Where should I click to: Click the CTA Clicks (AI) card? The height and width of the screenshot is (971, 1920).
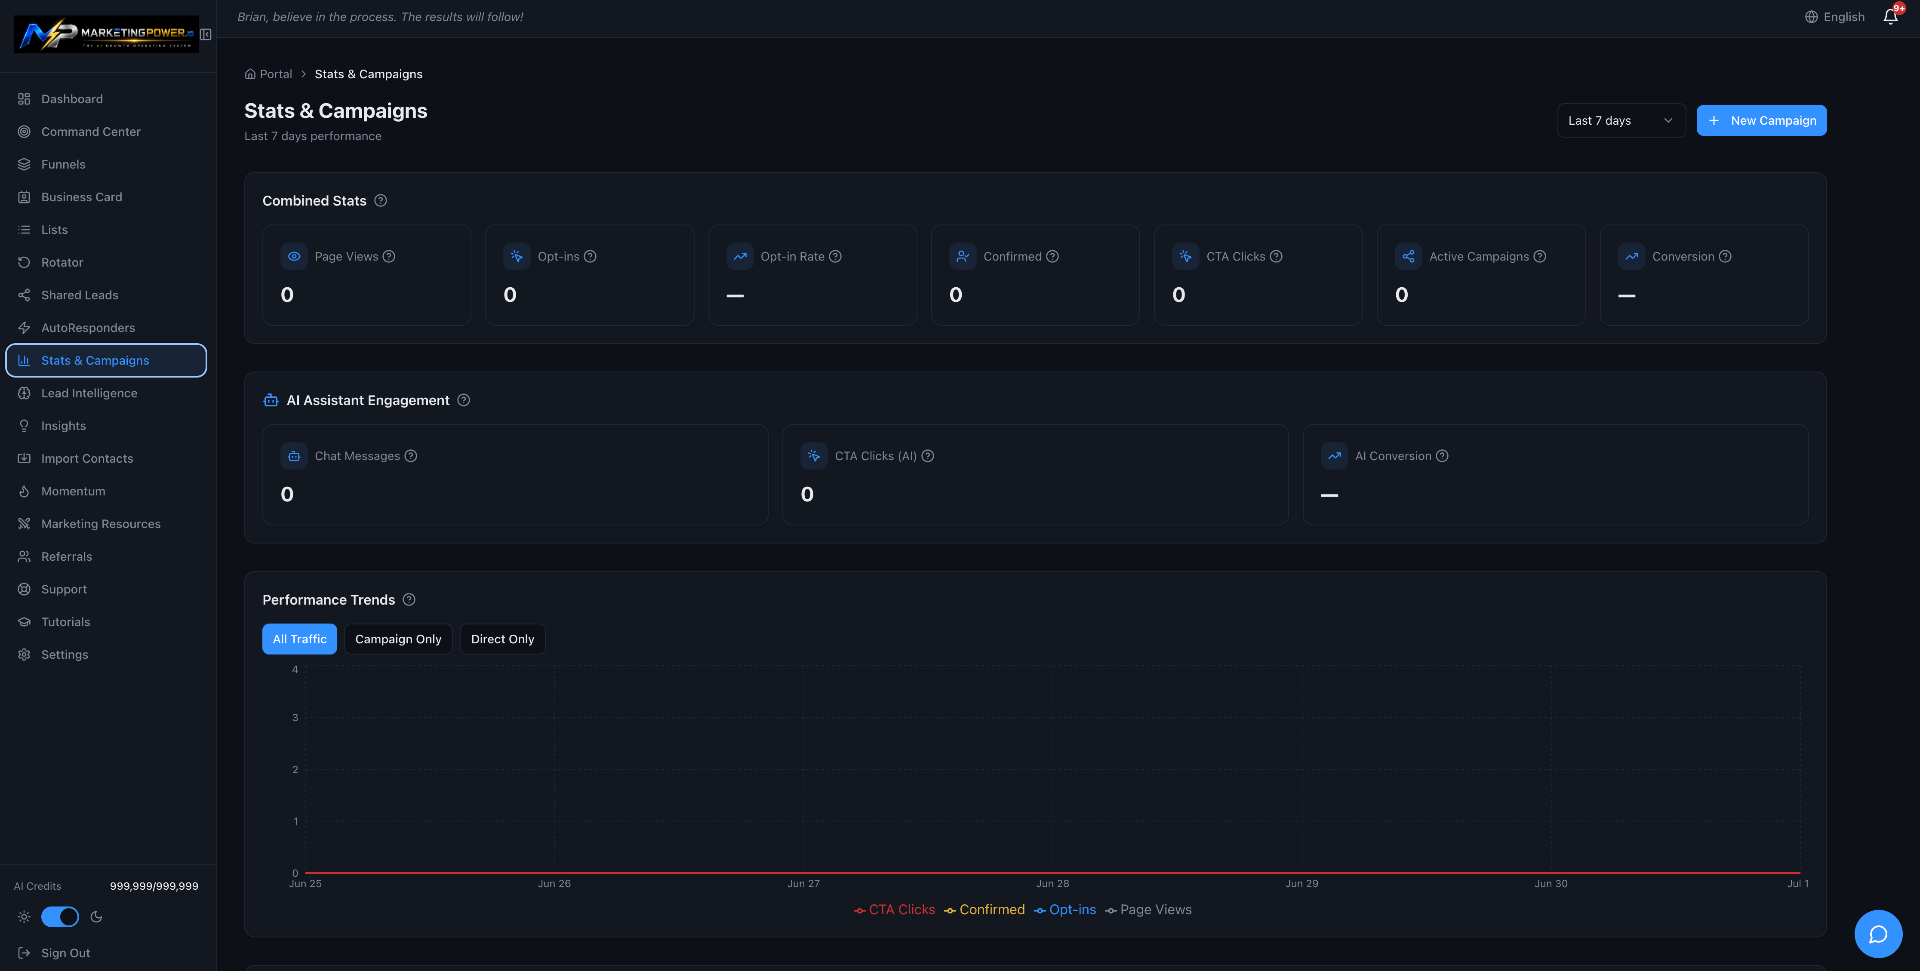pos(1035,475)
